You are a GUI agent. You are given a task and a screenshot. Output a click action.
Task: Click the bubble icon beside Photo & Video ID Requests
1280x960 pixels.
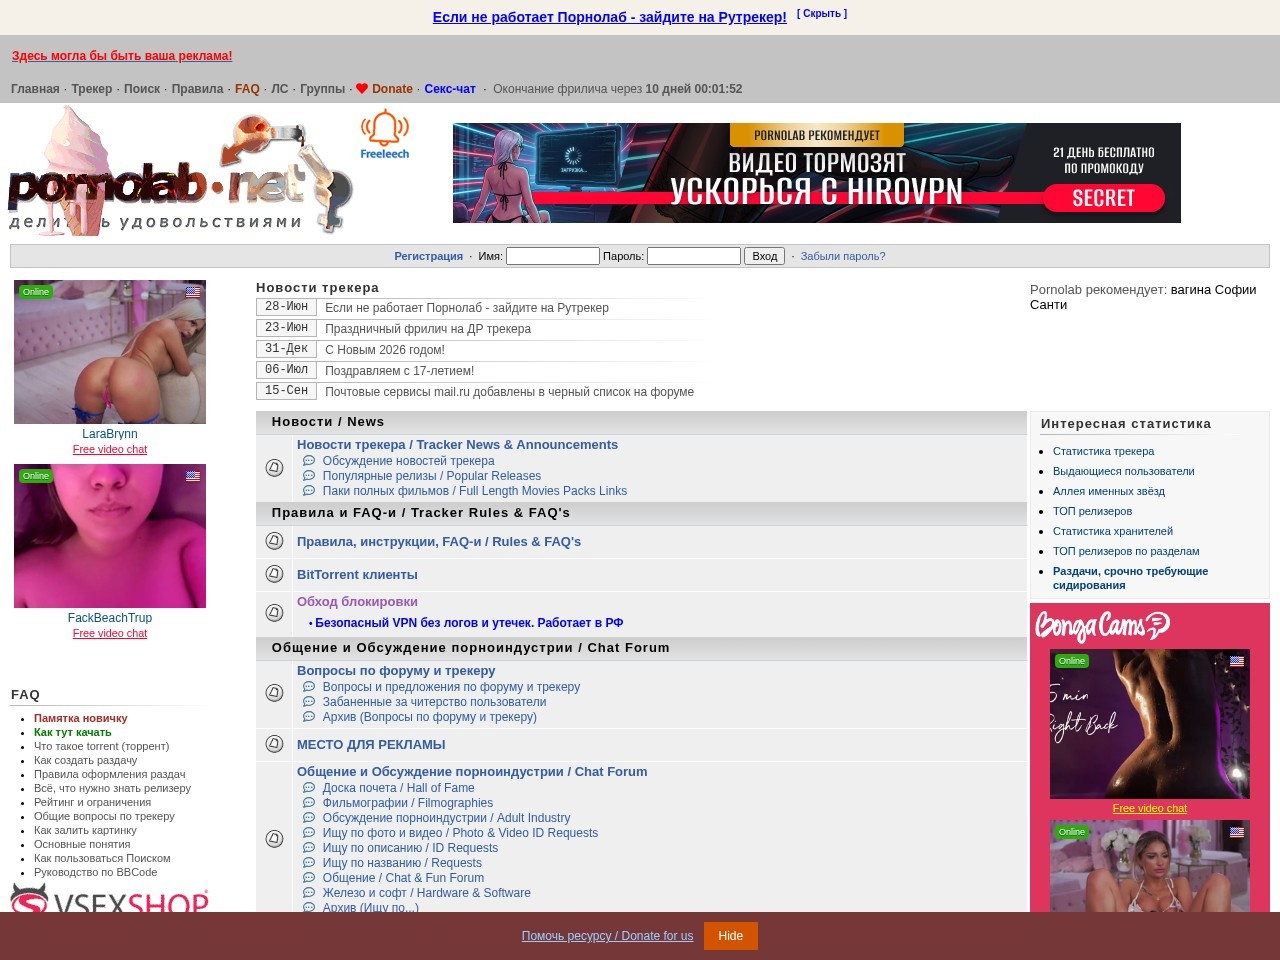tap(309, 833)
